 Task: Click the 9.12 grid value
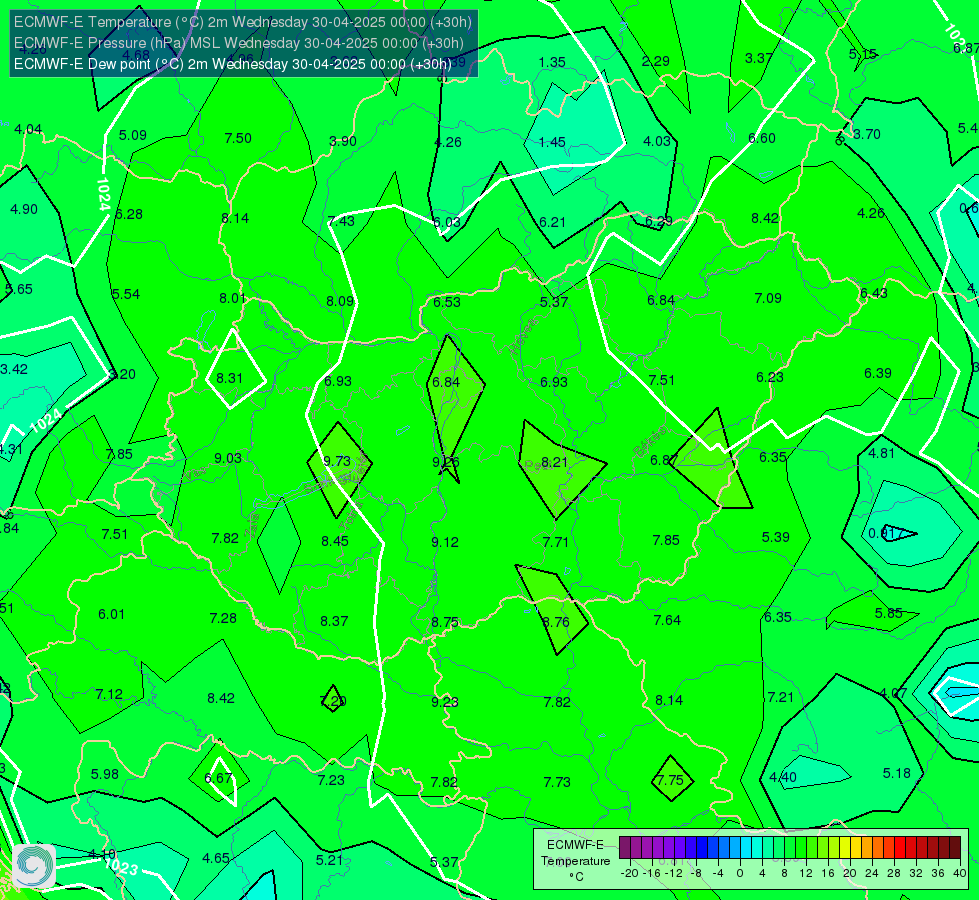(445, 542)
